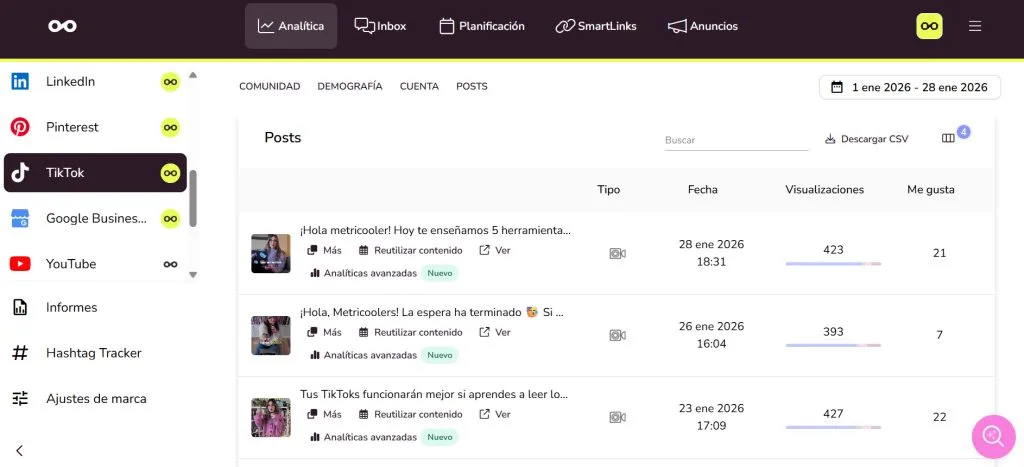Open Hashtag Tracker

coord(77,353)
